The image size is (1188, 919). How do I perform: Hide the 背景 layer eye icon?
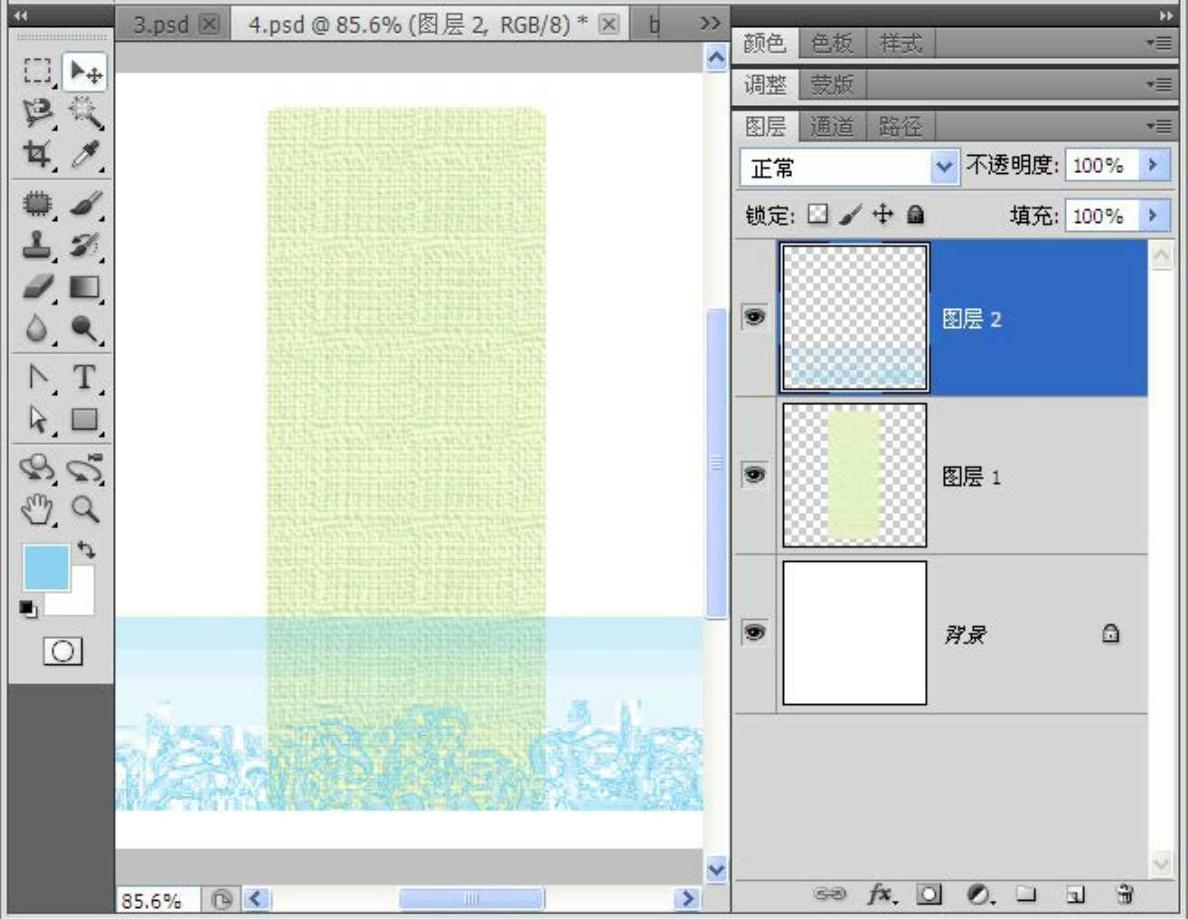(x=756, y=633)
